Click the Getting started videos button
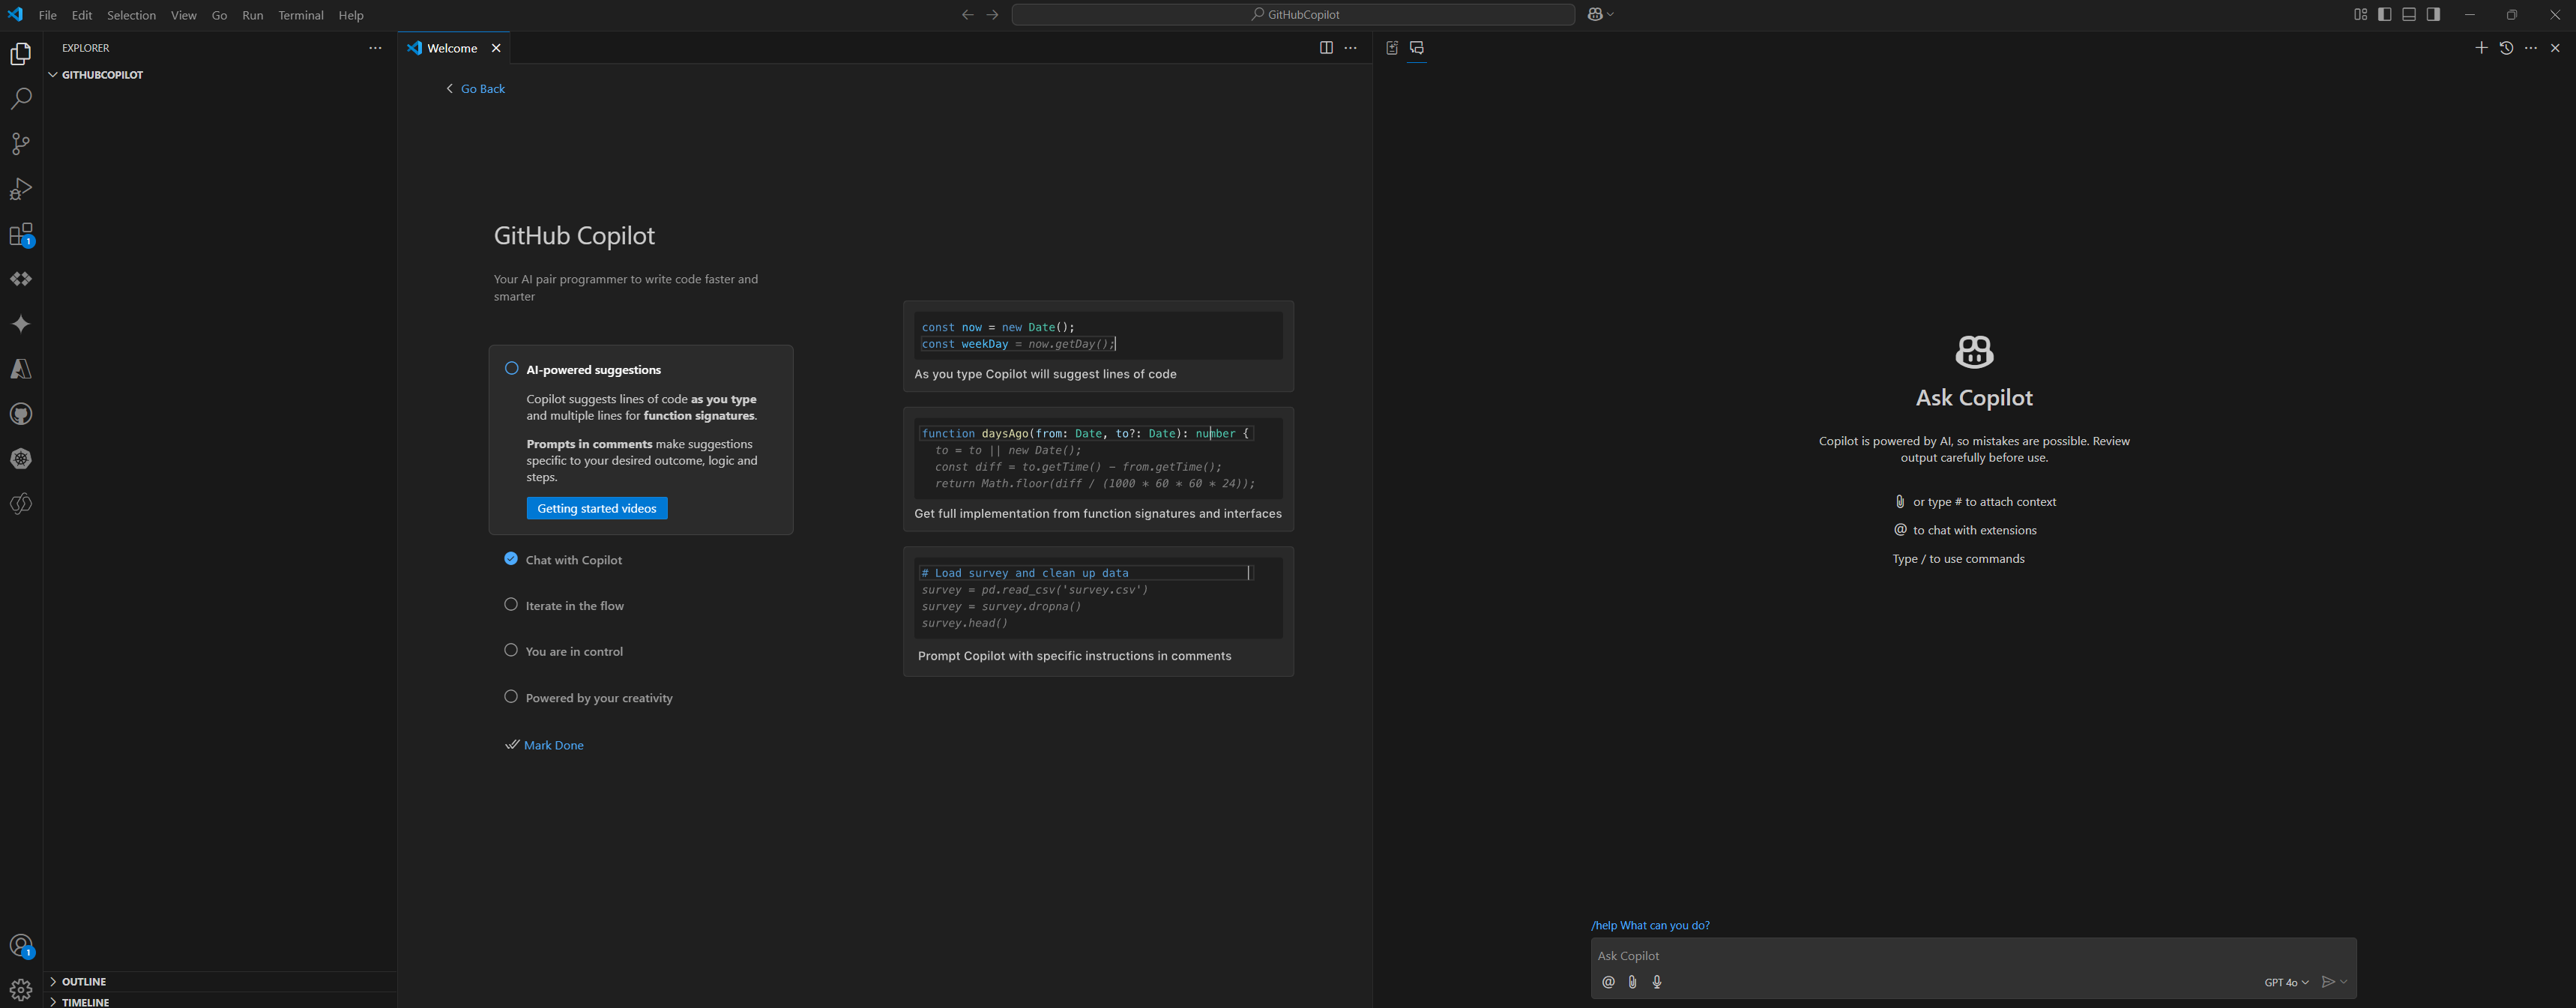Screen dimensions: 2576x1008 [597, 508]
